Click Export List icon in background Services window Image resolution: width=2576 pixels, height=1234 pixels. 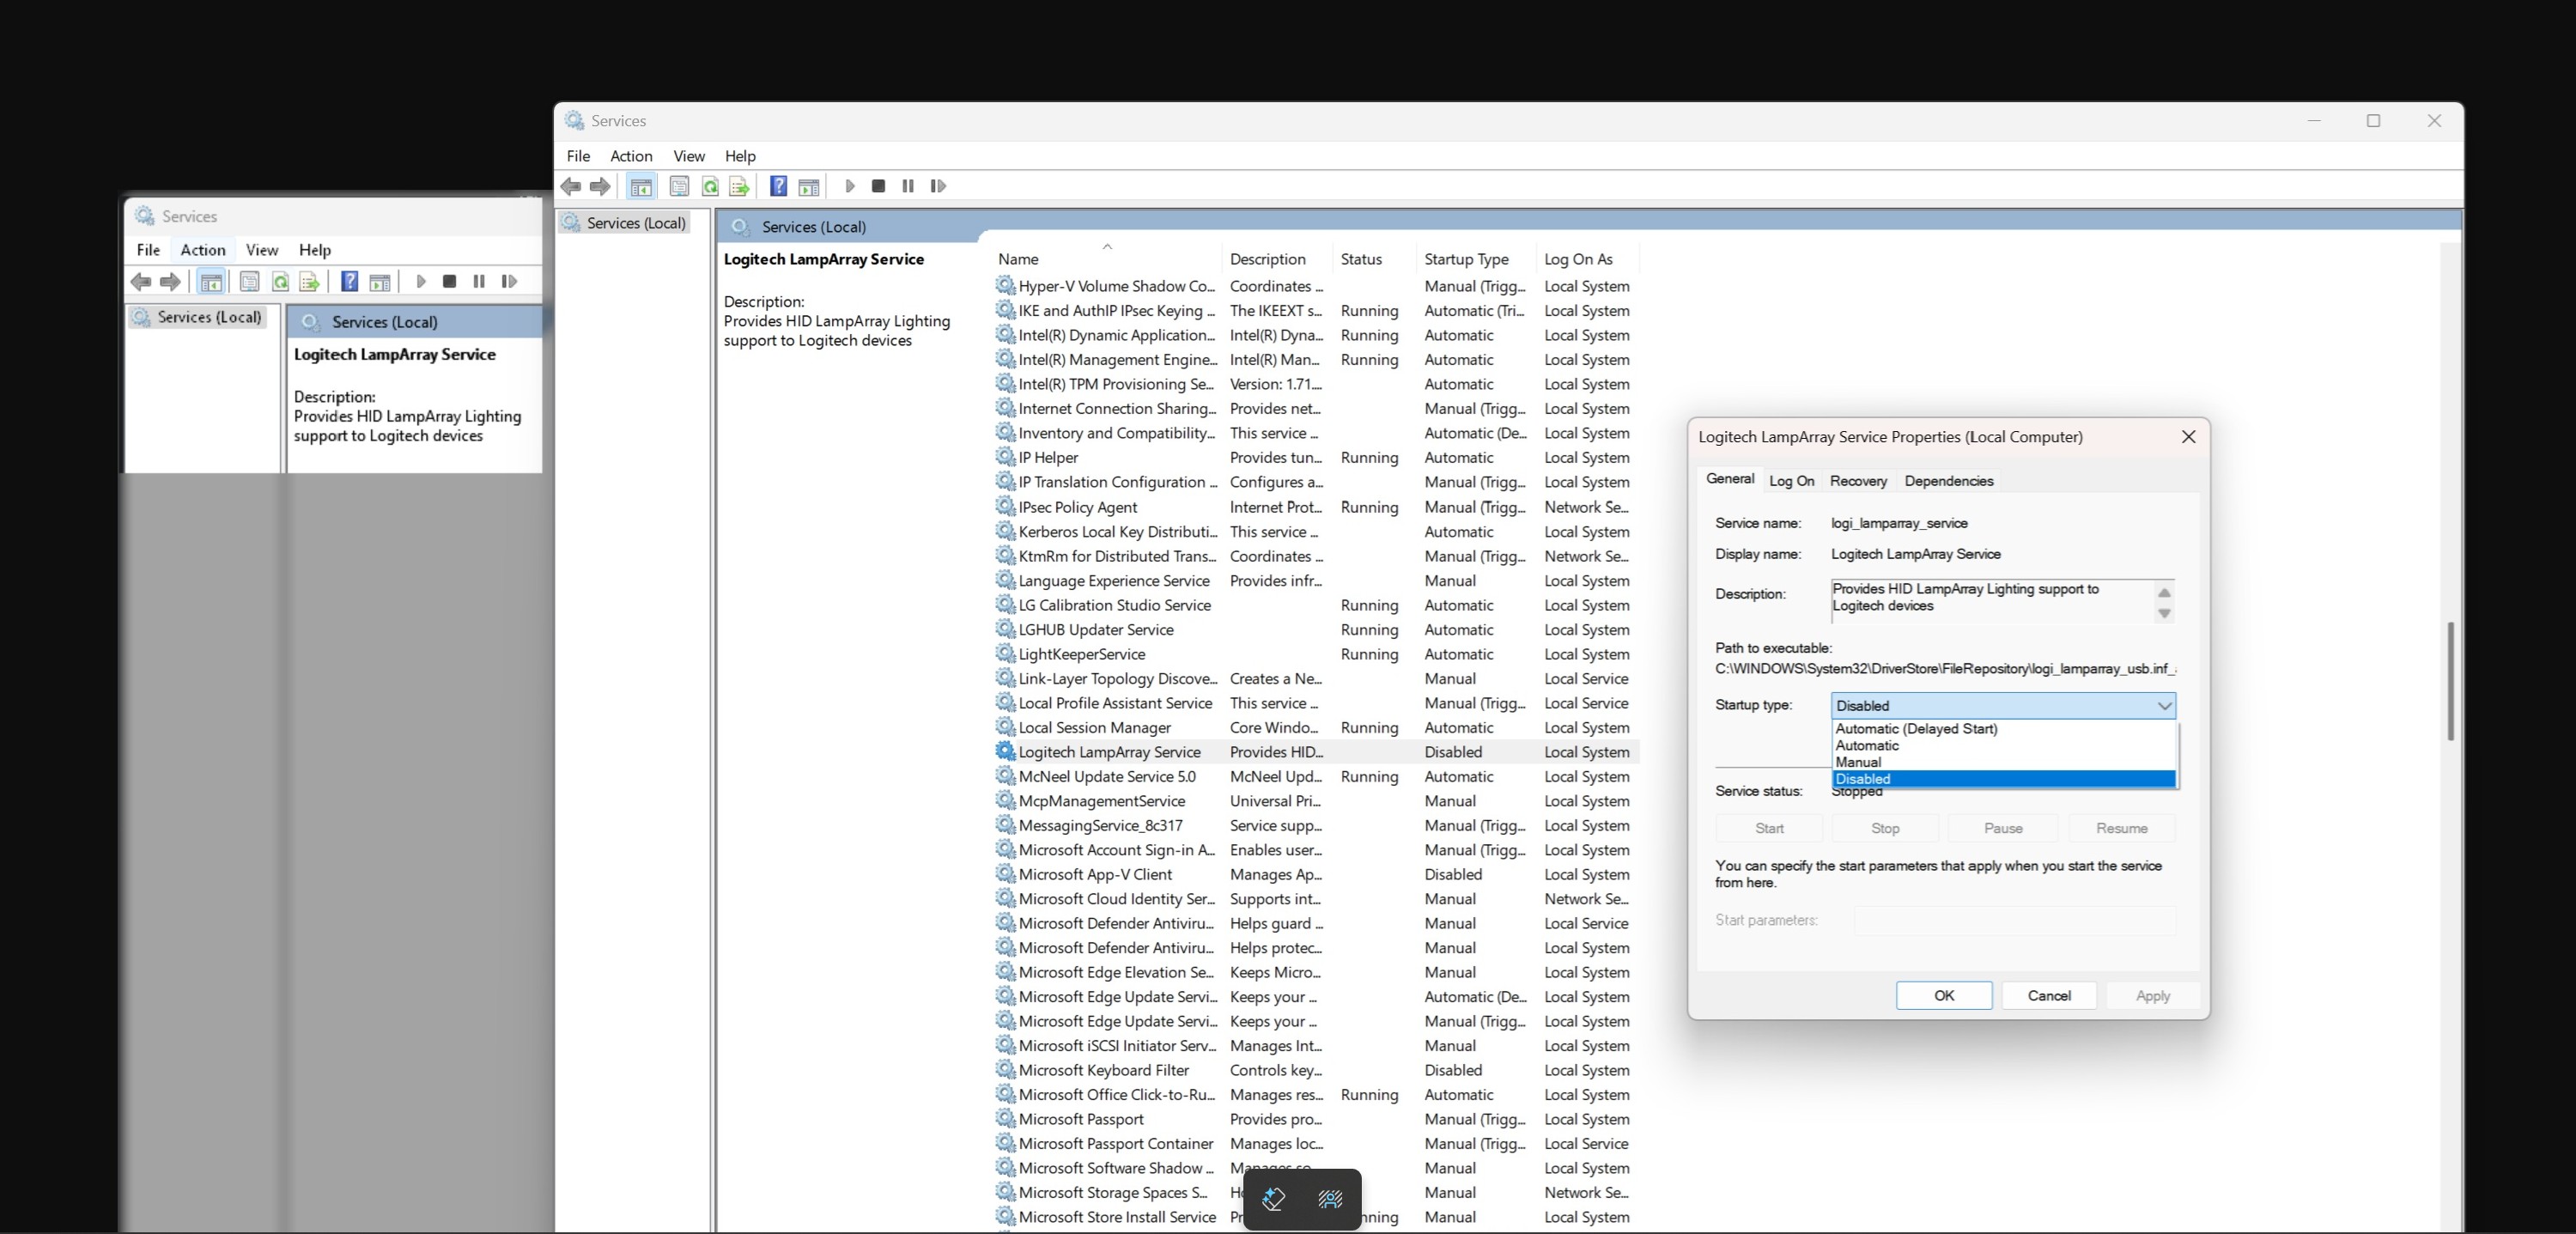tap(310, 282)
